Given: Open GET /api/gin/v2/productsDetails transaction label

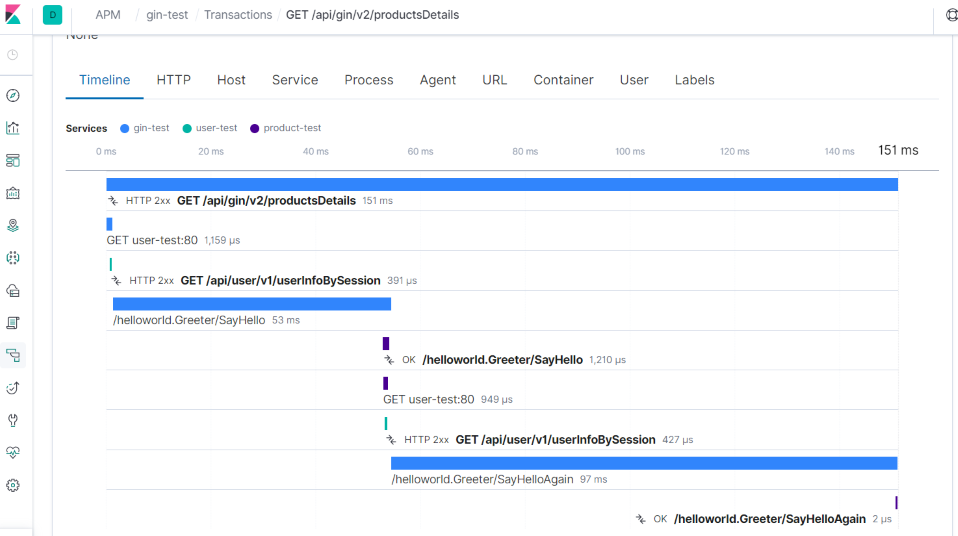Looking at the screenshot, I should pyautogui.click(x=266, y=200).
